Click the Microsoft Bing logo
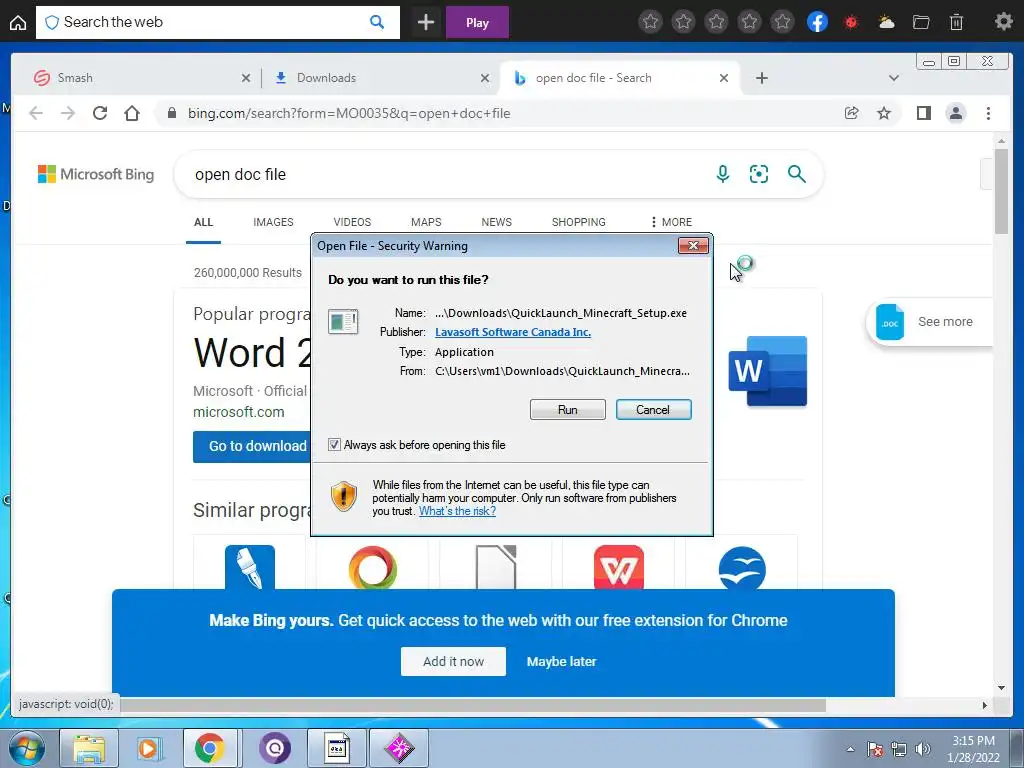This screenshot has width=1024, height=768. tap(96, 174)
